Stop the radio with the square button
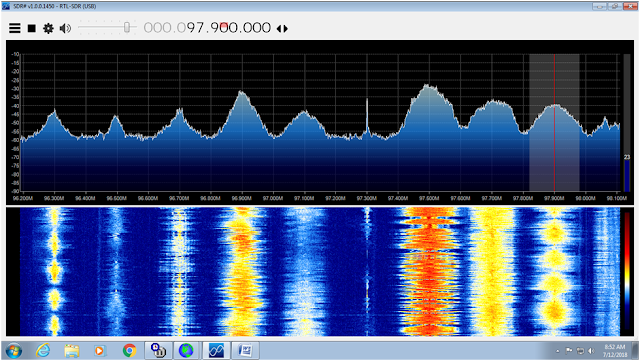 click(31, 28)
